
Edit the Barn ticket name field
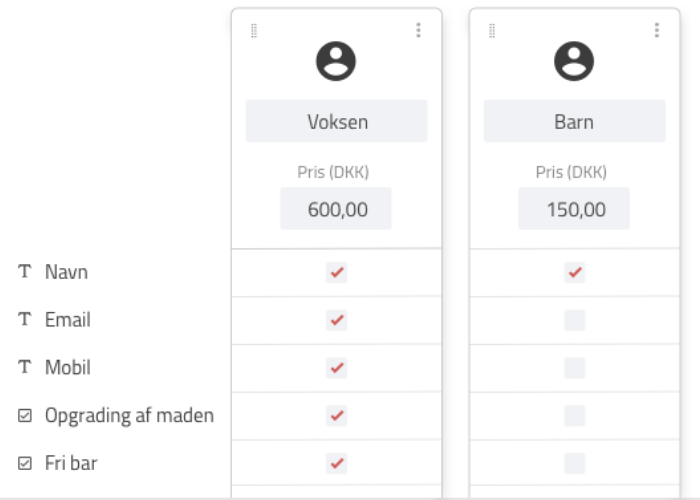tap(575, 121)
